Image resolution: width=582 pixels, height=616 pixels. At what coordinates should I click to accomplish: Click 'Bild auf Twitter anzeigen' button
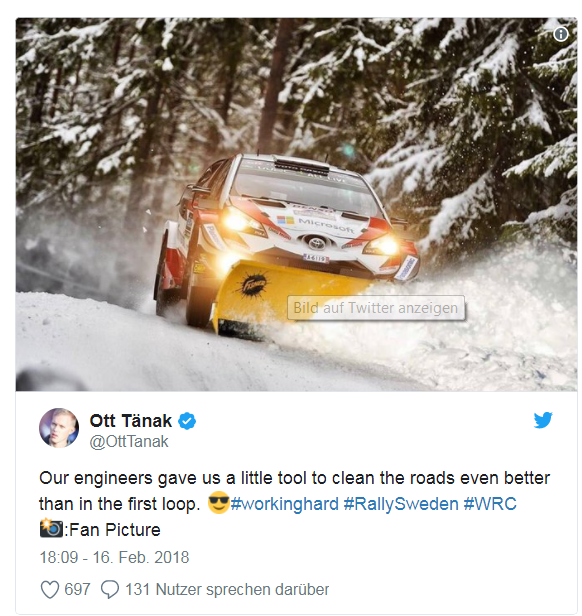pos(376,308)
